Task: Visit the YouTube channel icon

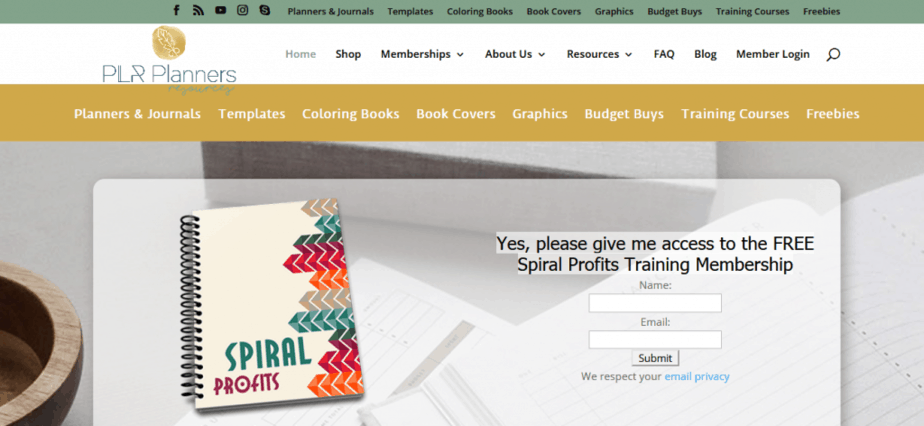Action: coord(220,10)
